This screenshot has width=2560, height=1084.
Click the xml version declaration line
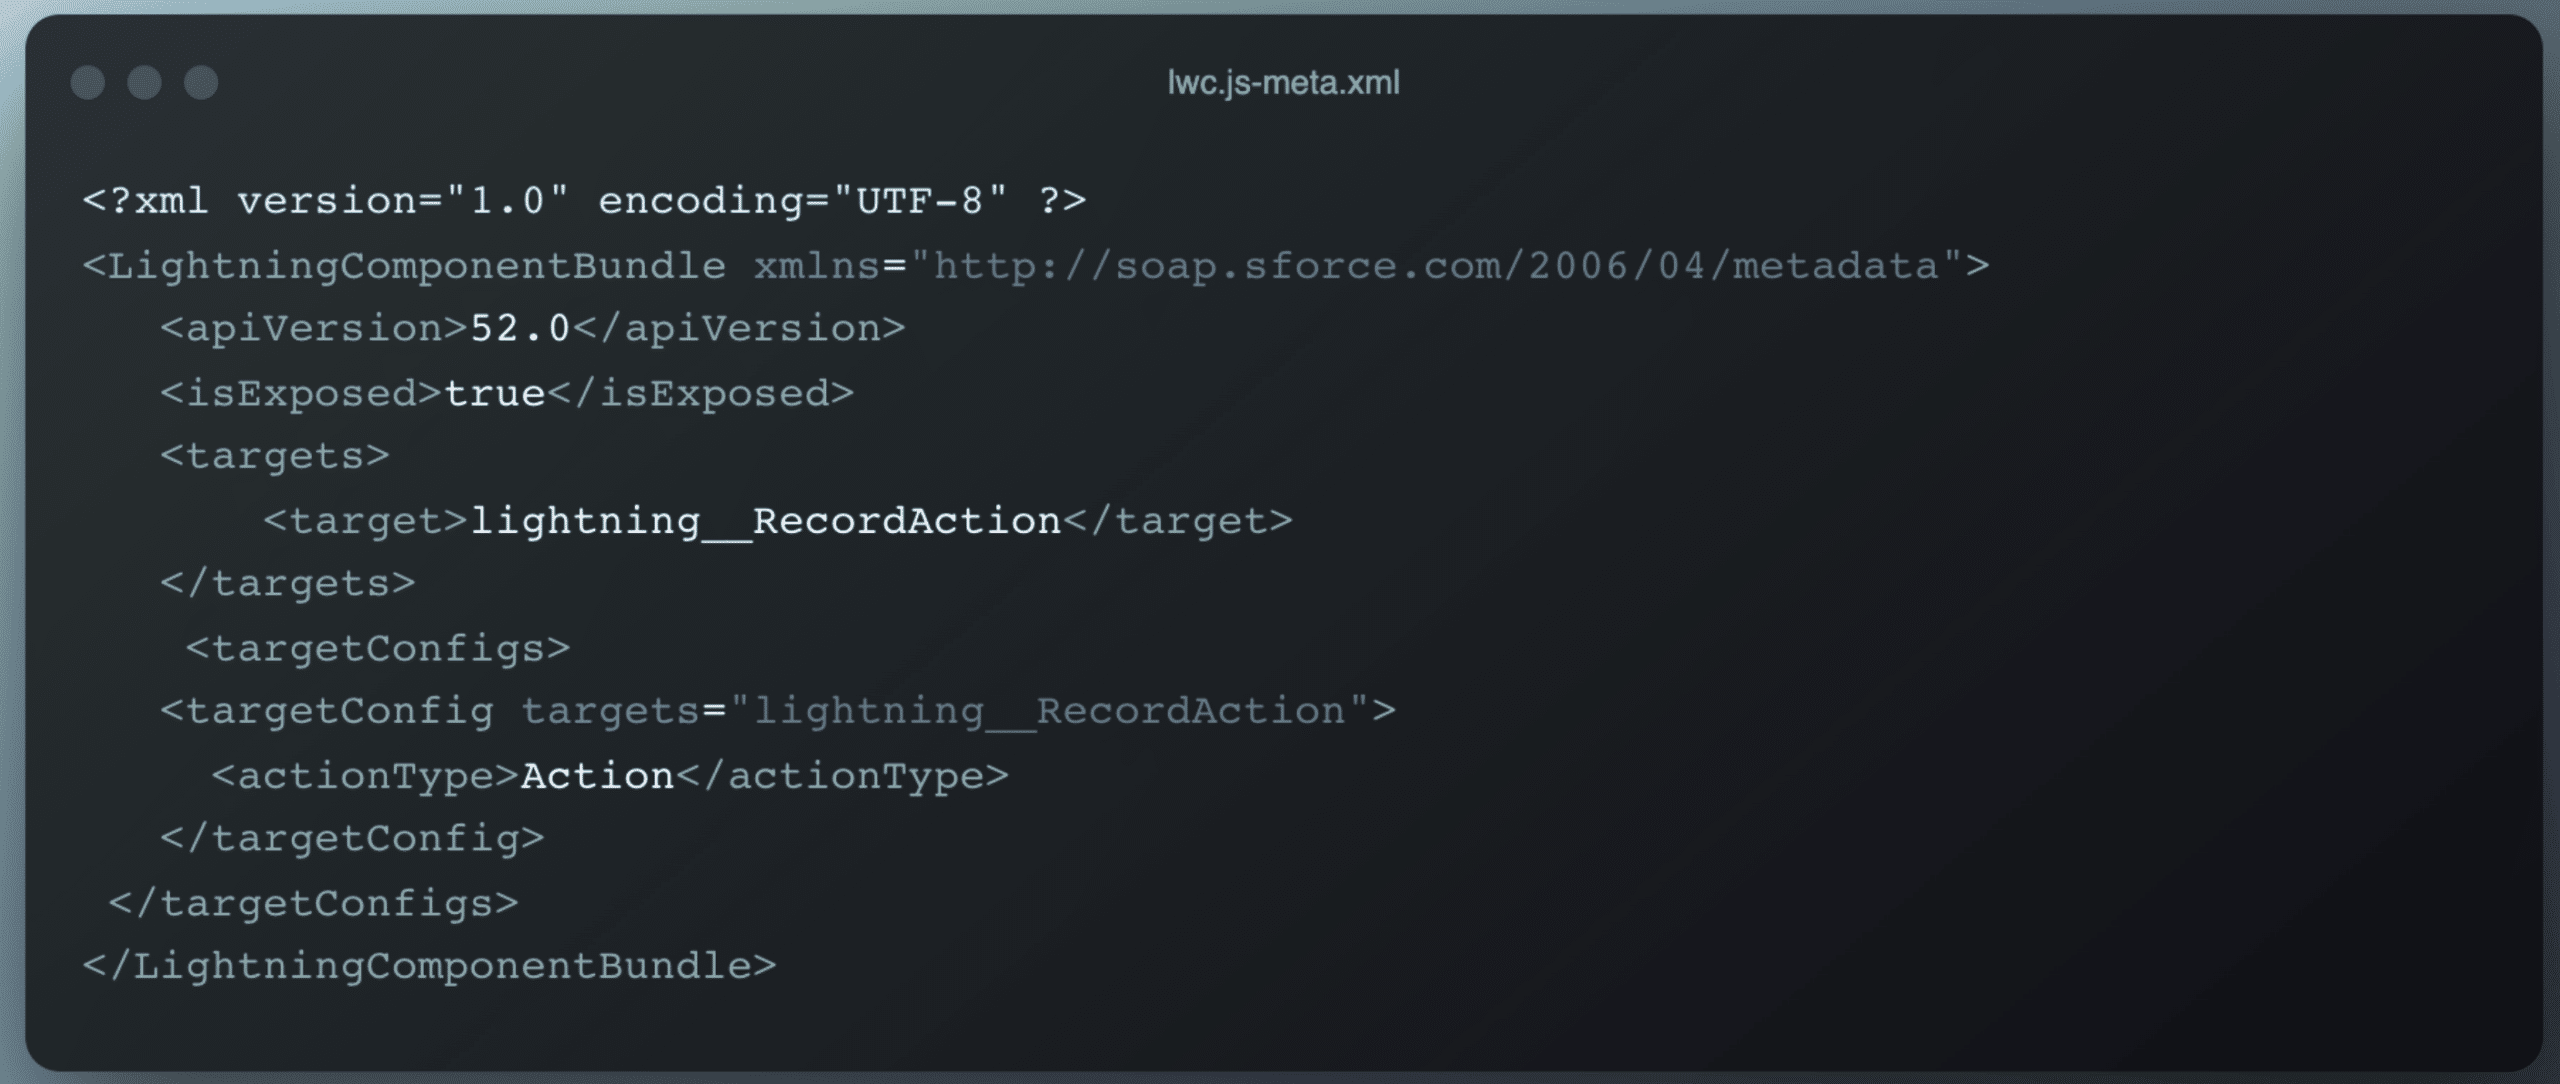click(584, 201)
